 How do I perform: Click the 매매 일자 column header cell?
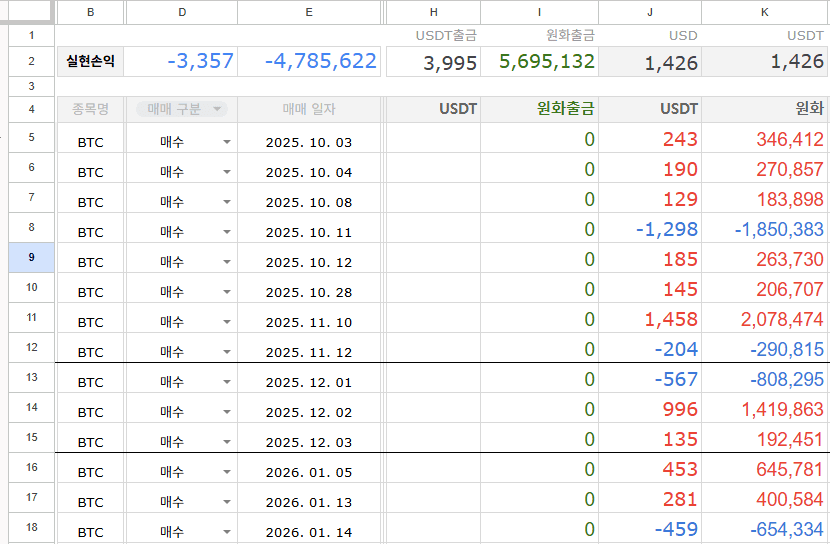(x=309, y=110)
